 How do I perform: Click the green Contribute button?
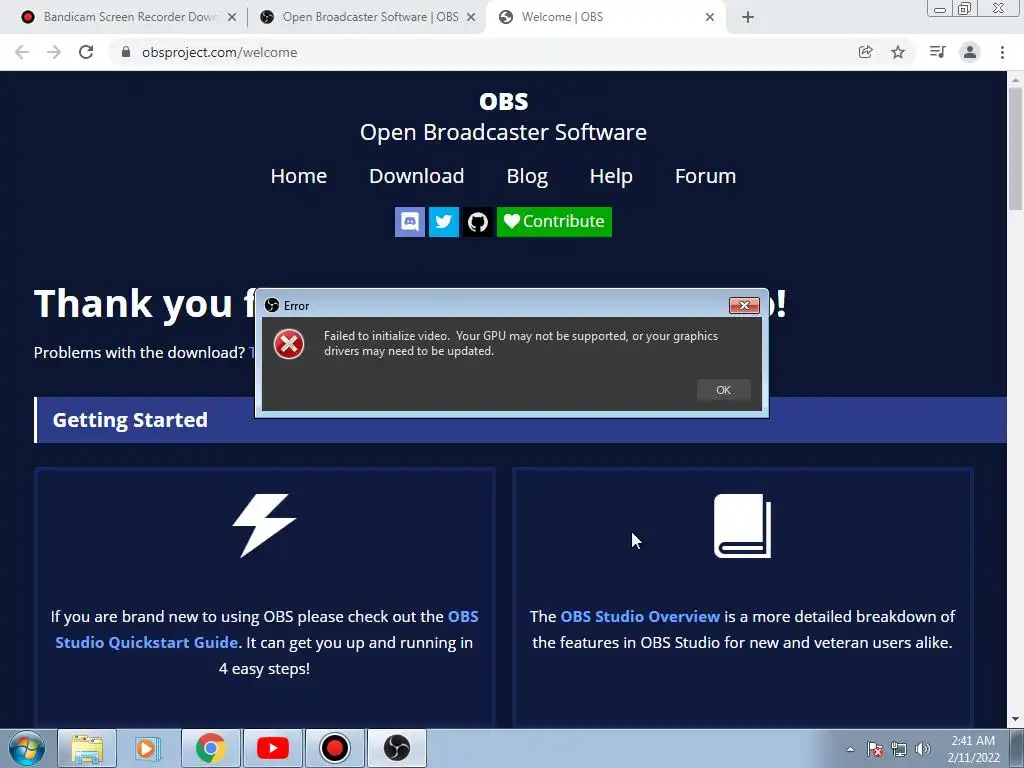coord(554,221)
